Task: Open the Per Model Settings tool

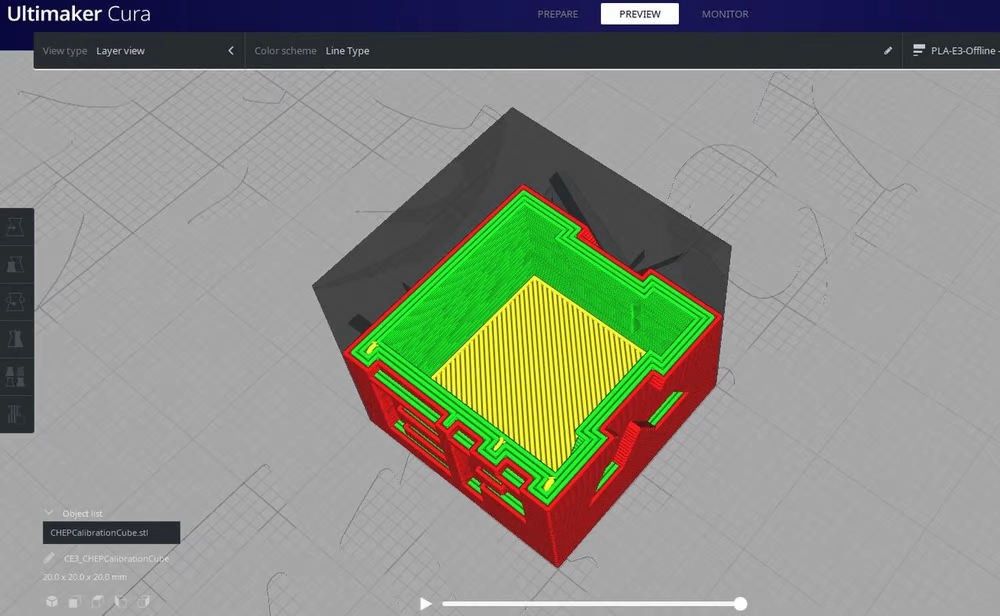Action: (15, 376)
